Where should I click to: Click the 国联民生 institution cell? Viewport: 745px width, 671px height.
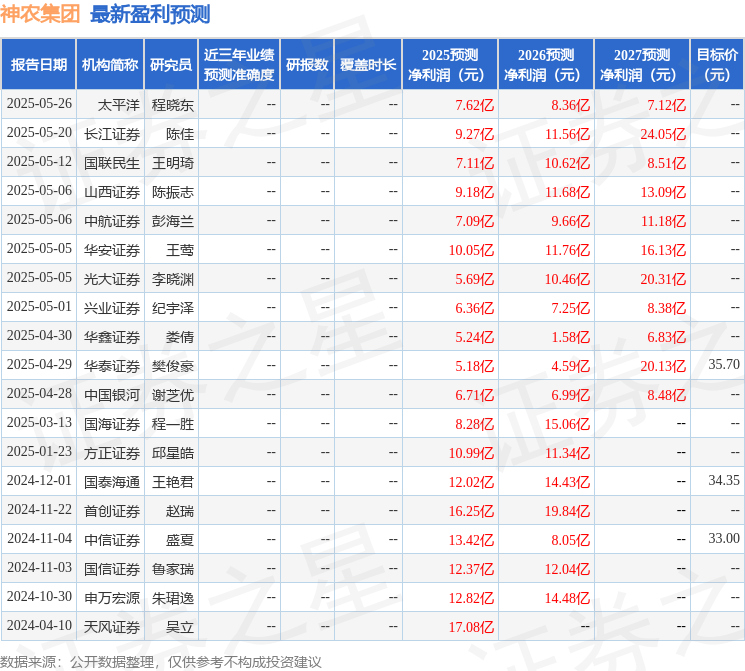tap(112, 163)
